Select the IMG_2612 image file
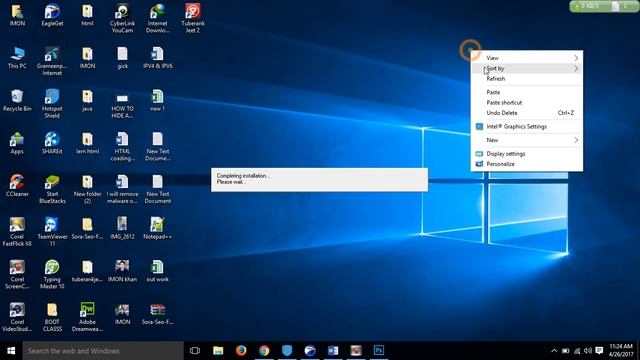The height and width of the screenshot is (360, 640). point(122,228)
